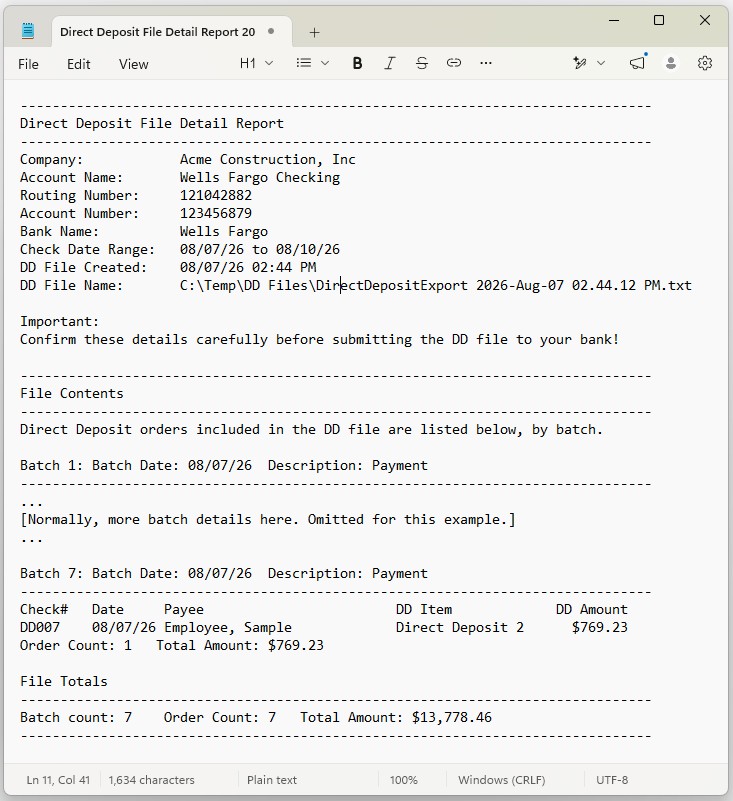This screenshot has height=801, width=733.
Task: Click the 'Important:' line
Action: pyautogui.click(x=59, y=321)
